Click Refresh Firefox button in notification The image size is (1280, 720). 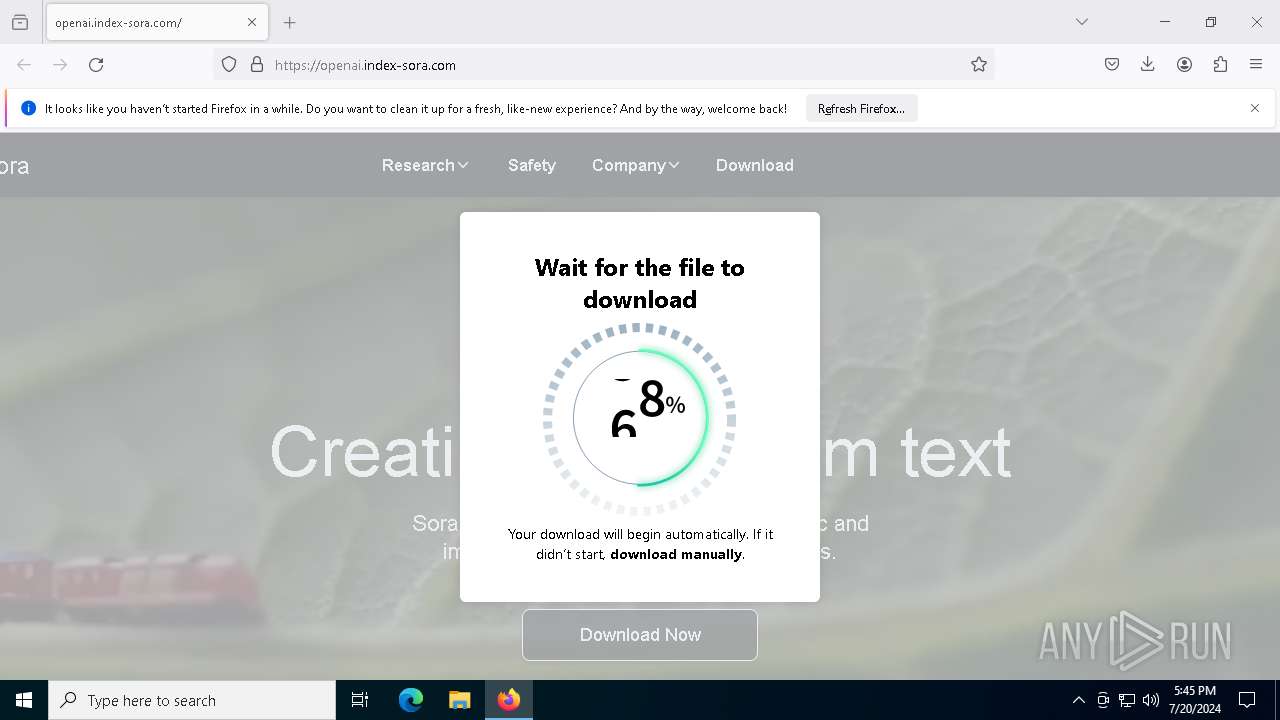point(861,109)
